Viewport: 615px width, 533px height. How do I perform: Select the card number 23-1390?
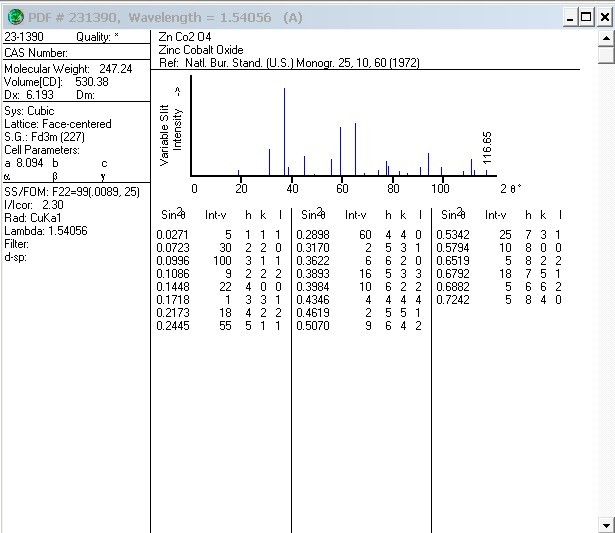(x=24, y=37)
